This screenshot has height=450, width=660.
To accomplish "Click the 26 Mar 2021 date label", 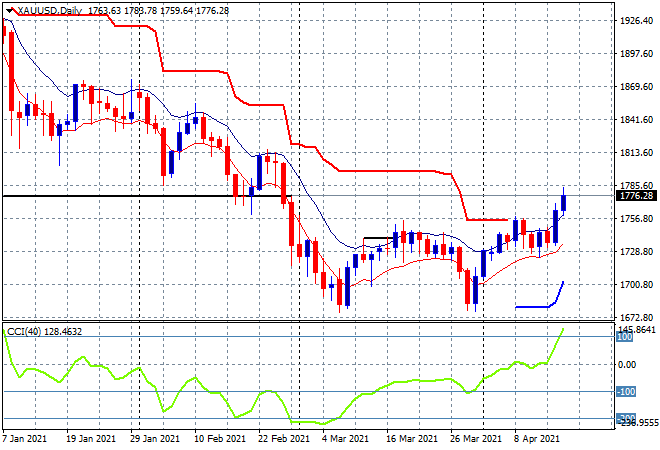I will pyautogui.click(x=476, y=439).
